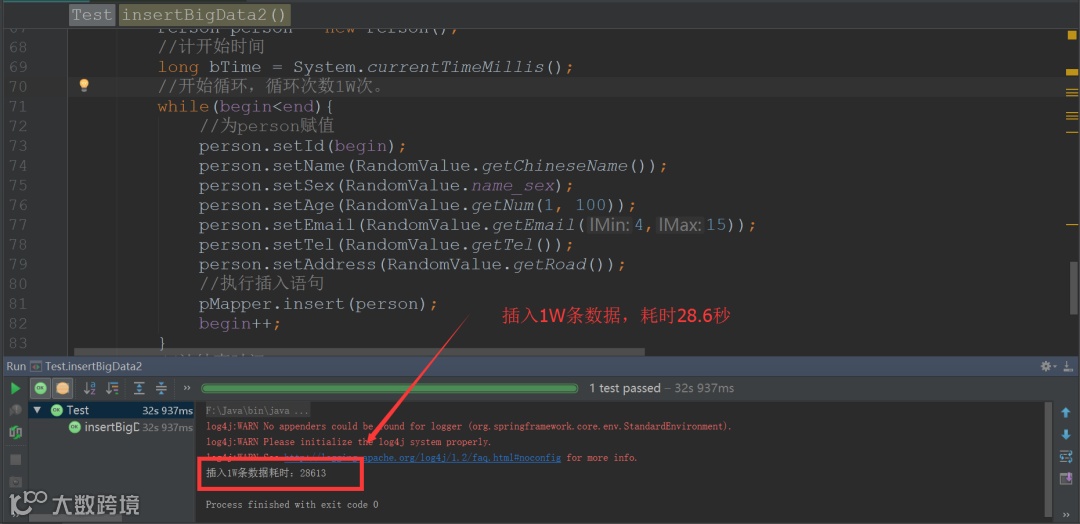Sort test results alphabetically
The width and height of the screenshot is (1080, 524).
90,388
